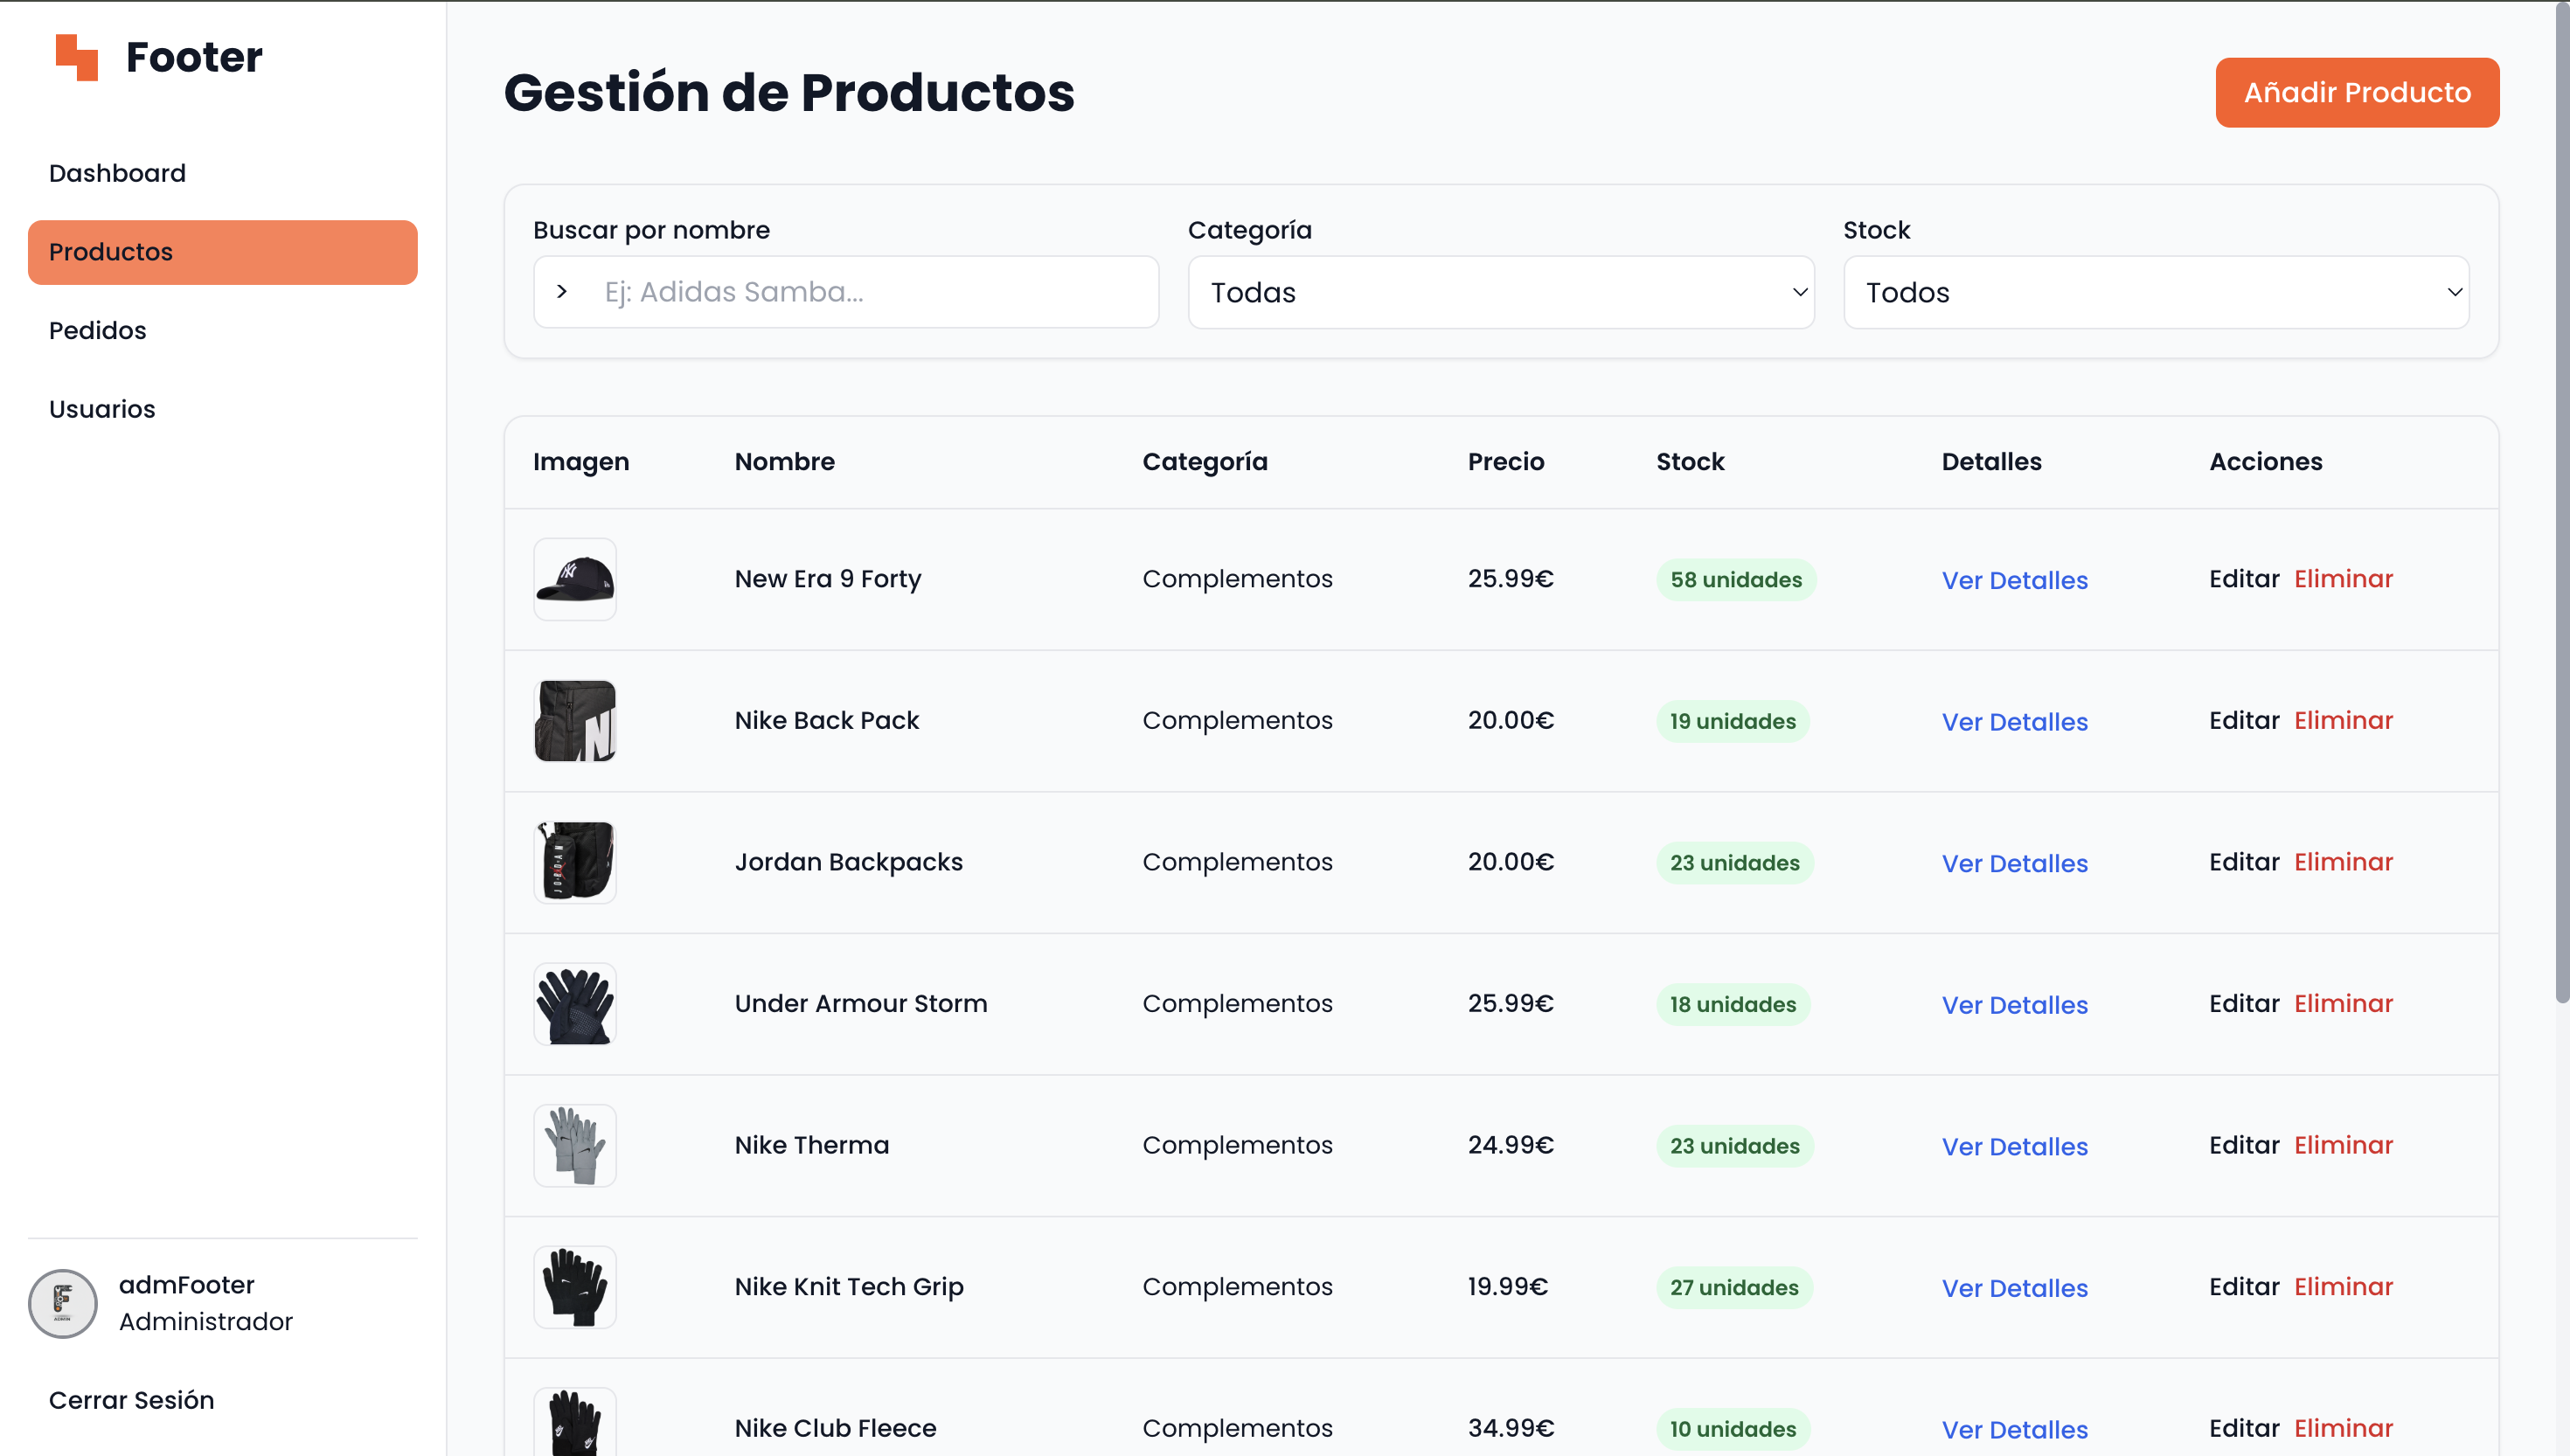Delete the Nike Knit Tech Grip product

2343,1286
